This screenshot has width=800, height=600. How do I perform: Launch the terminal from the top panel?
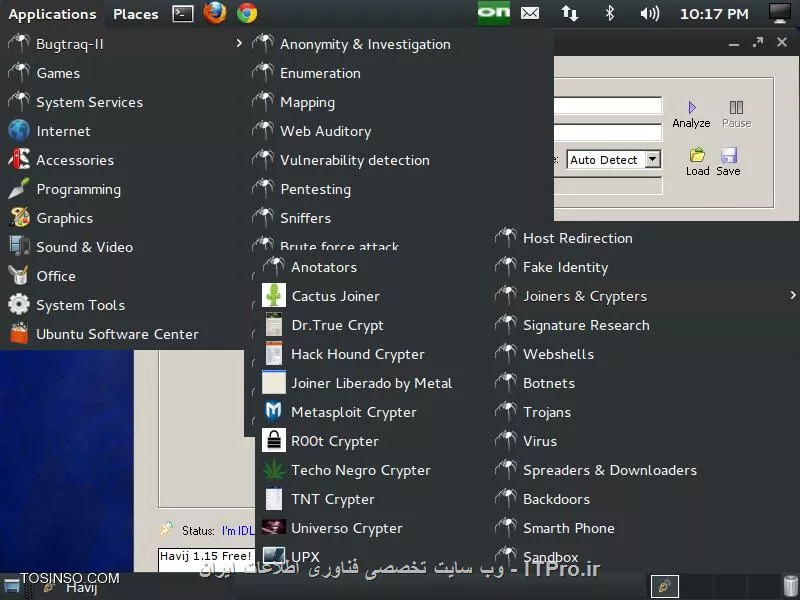point(183,14)
